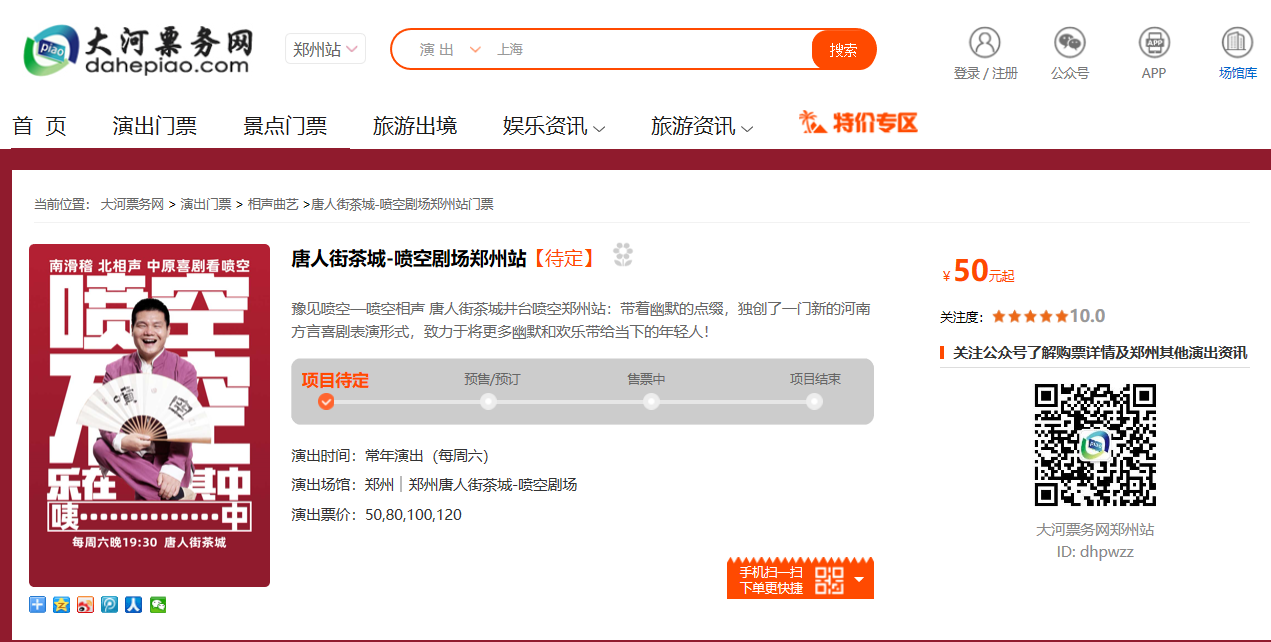
Task: Expand the 旅游资讯 menu chevron
Action: 747,128
